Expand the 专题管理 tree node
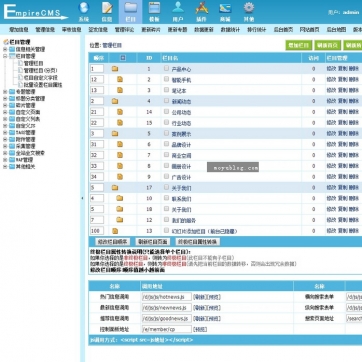 pyautogui.click(x=5, y=92)
